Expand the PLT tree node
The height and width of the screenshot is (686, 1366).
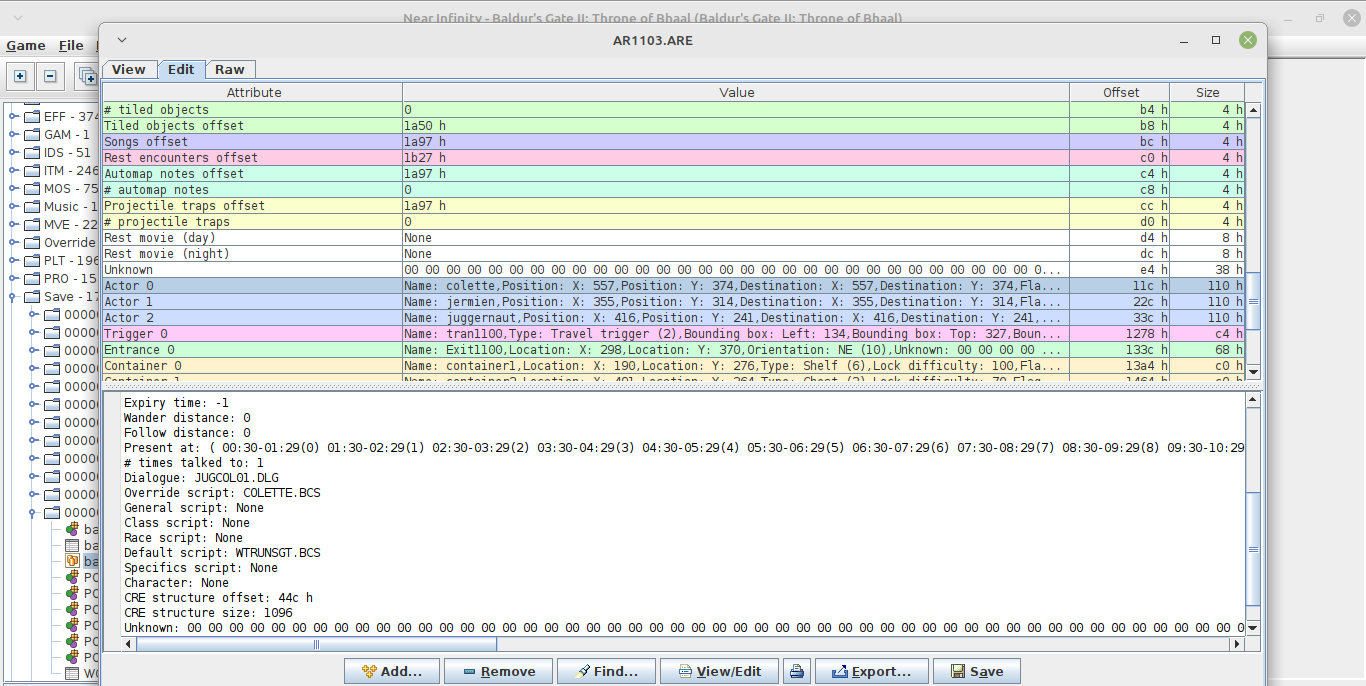pos(14,261)
